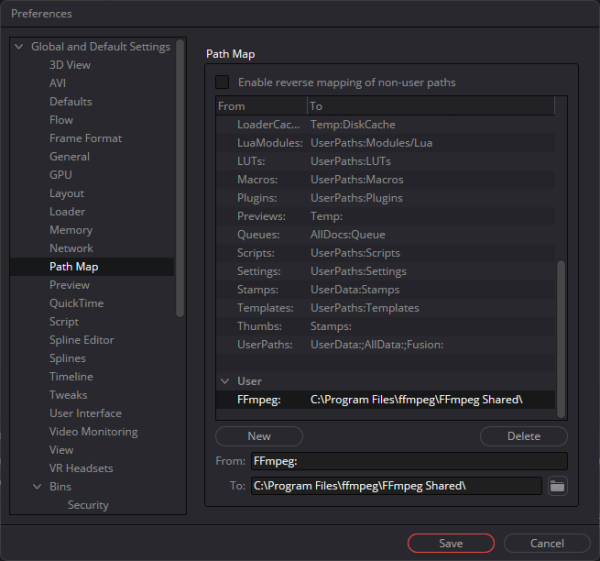Enable reverse mapping of non-user paths
The height and width of the screenshot is (561, 600).
pyautogui.click(x=222, y=82)
